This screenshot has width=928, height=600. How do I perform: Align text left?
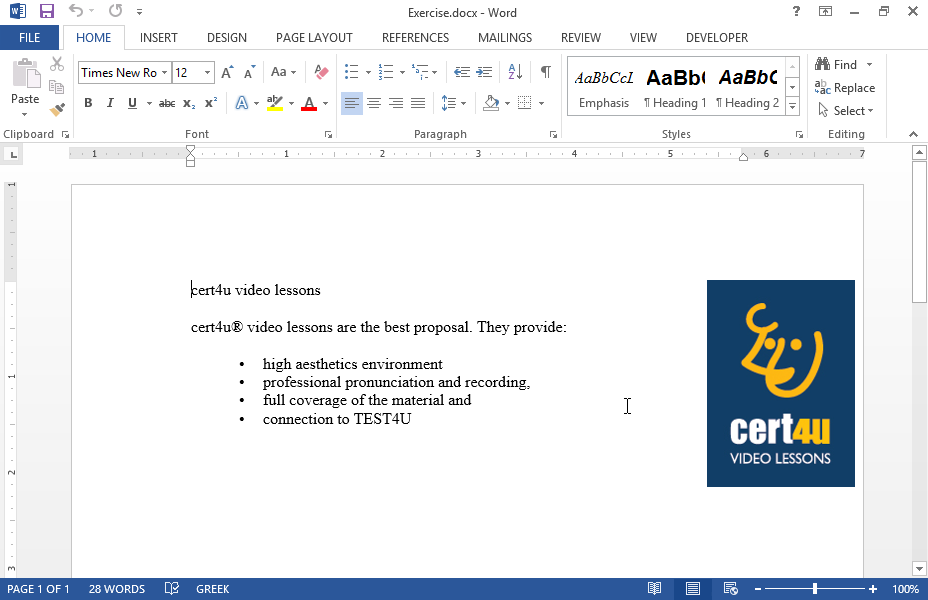coord(352,104)
